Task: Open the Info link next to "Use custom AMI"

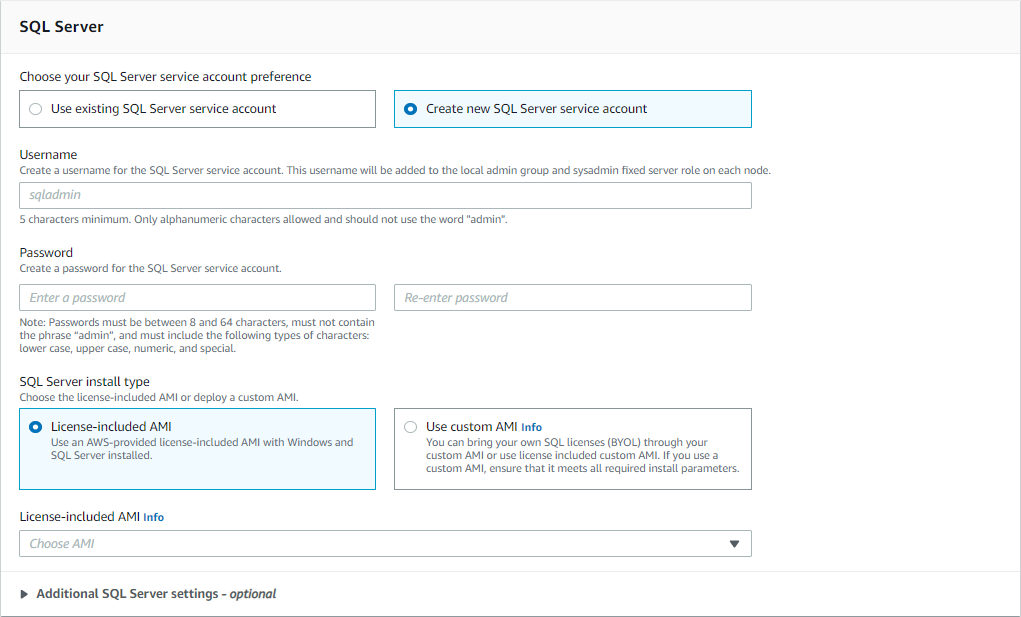Action: coord(531,426)
